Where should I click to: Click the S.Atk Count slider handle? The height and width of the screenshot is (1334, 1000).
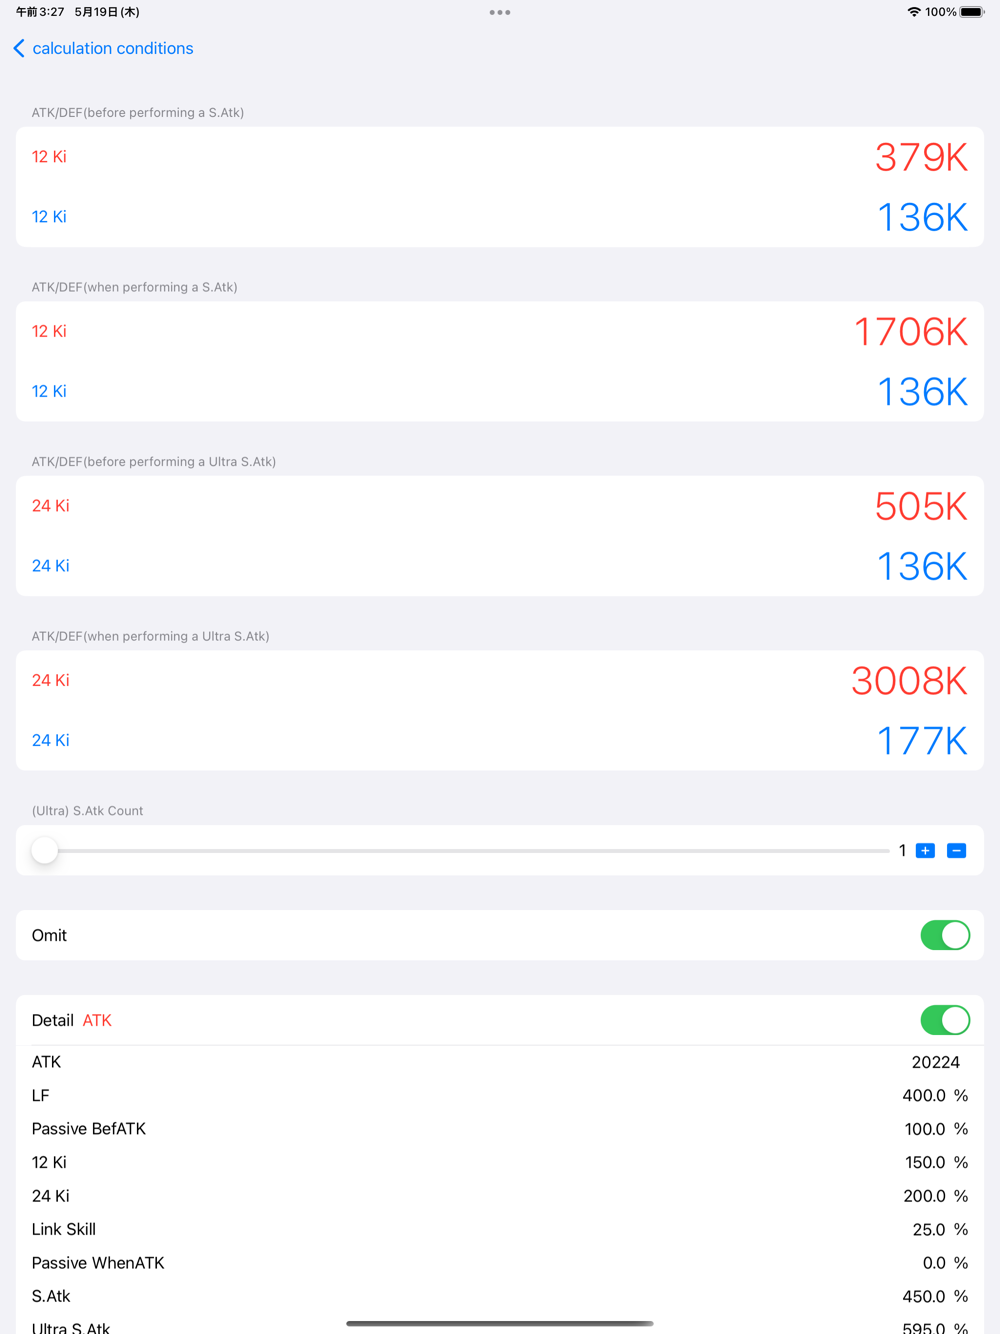pos(44,851)
